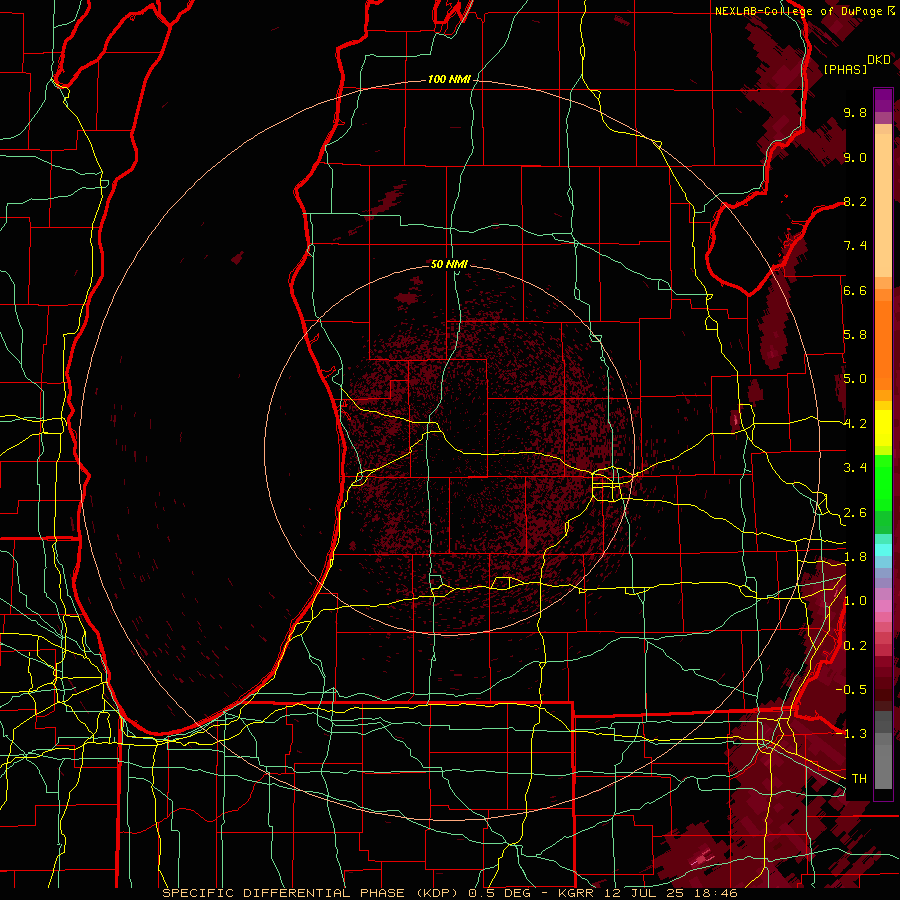Click the wide orange segment of color bar
The width and height of the screenshot is (900, 900).
883,344
